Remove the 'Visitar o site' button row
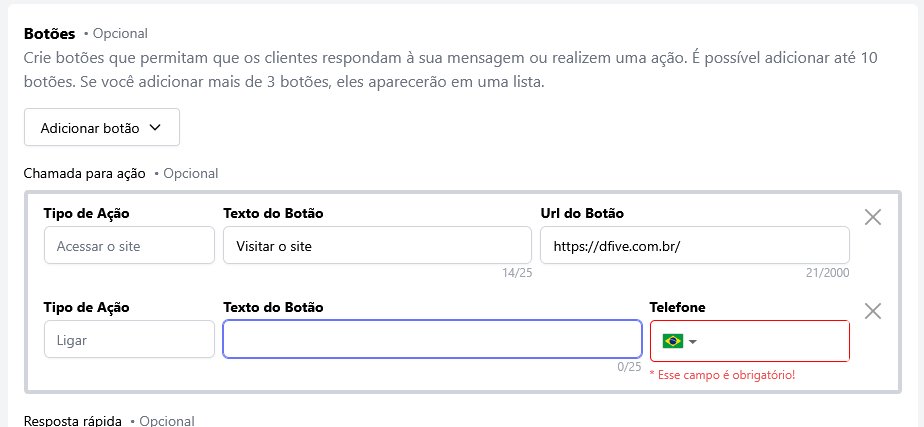The image size is (924, 427). click(872, 217)
